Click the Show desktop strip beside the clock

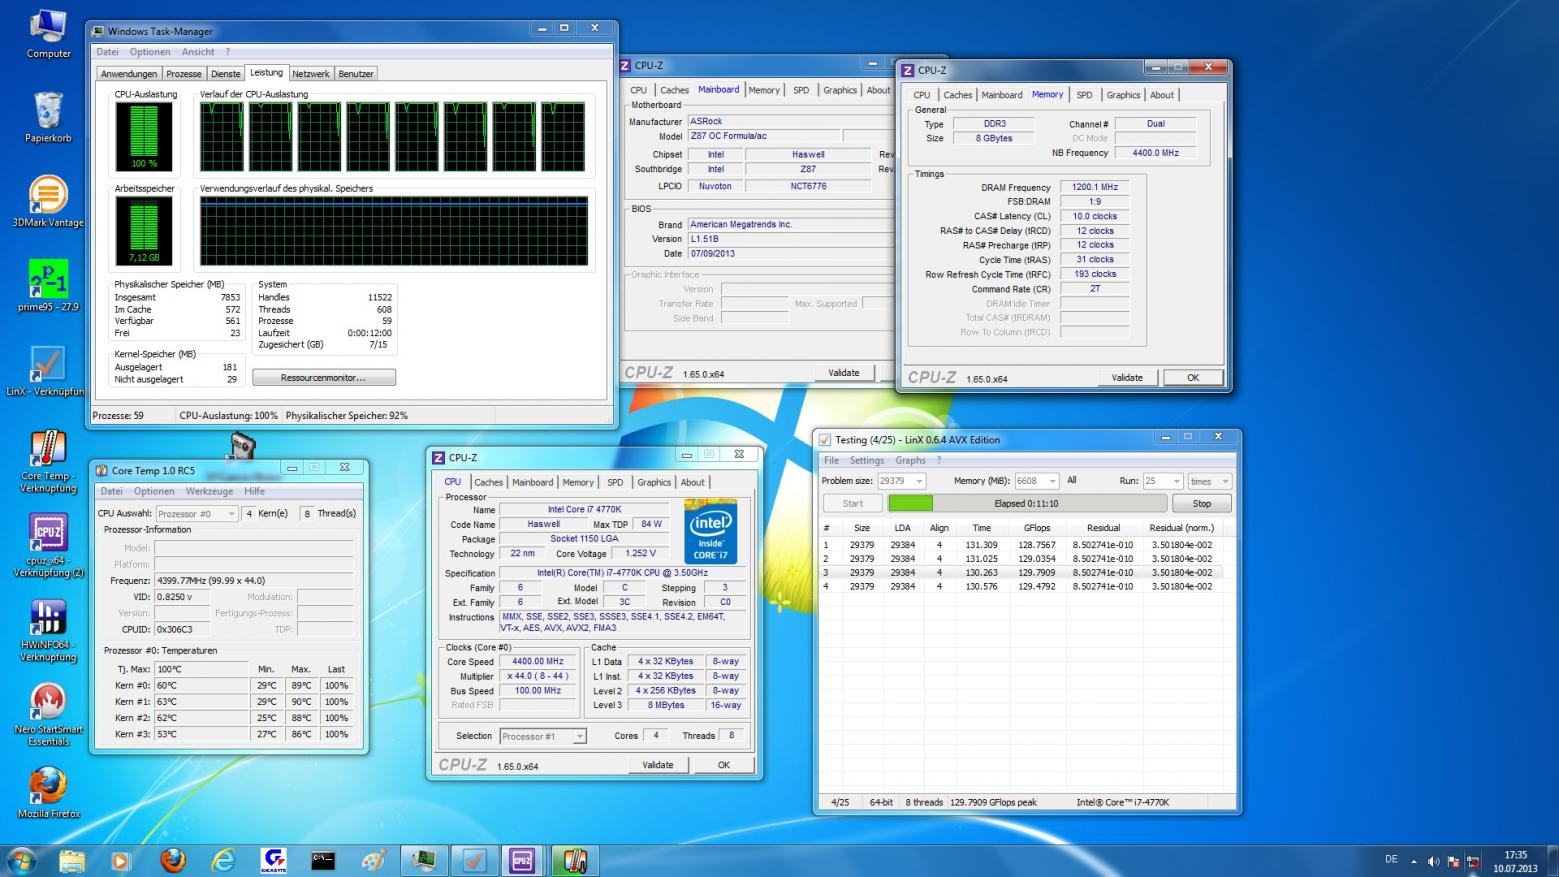pos(1552,861)
